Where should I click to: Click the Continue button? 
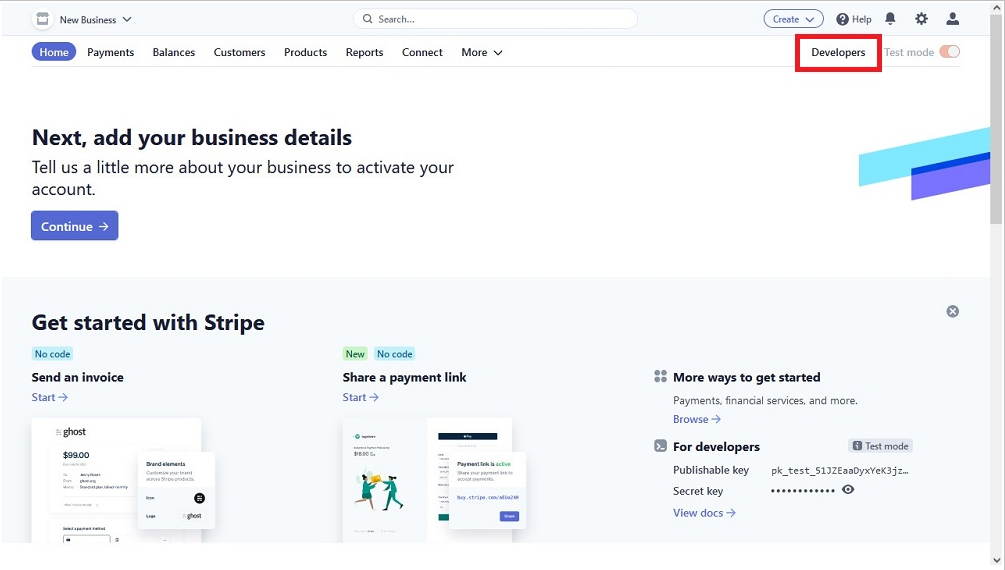(74, 226)
